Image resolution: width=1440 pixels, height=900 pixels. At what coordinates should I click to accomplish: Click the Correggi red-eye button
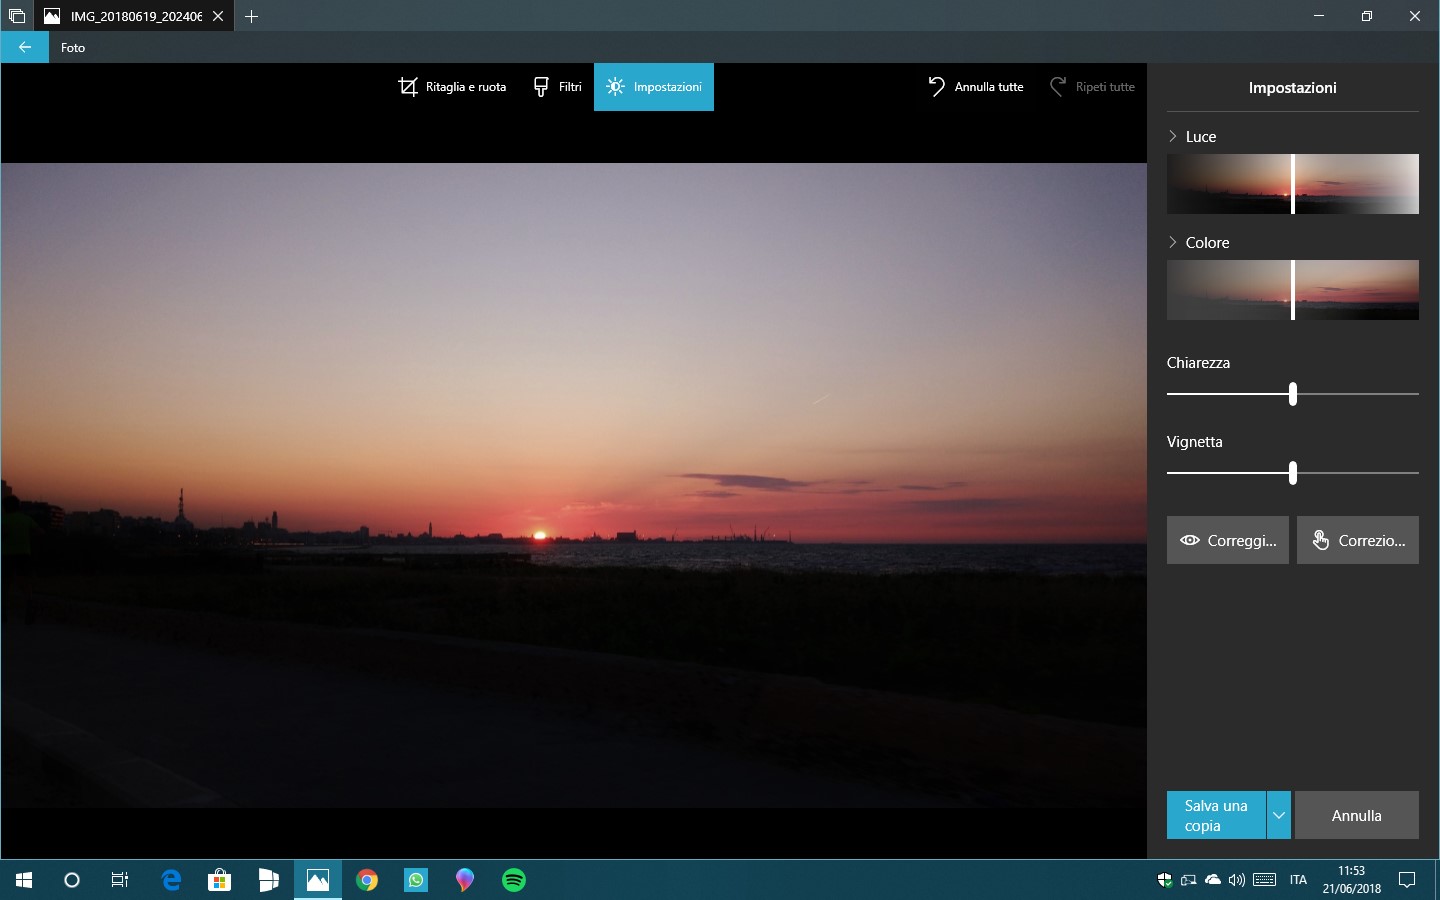coord(1228,540)
